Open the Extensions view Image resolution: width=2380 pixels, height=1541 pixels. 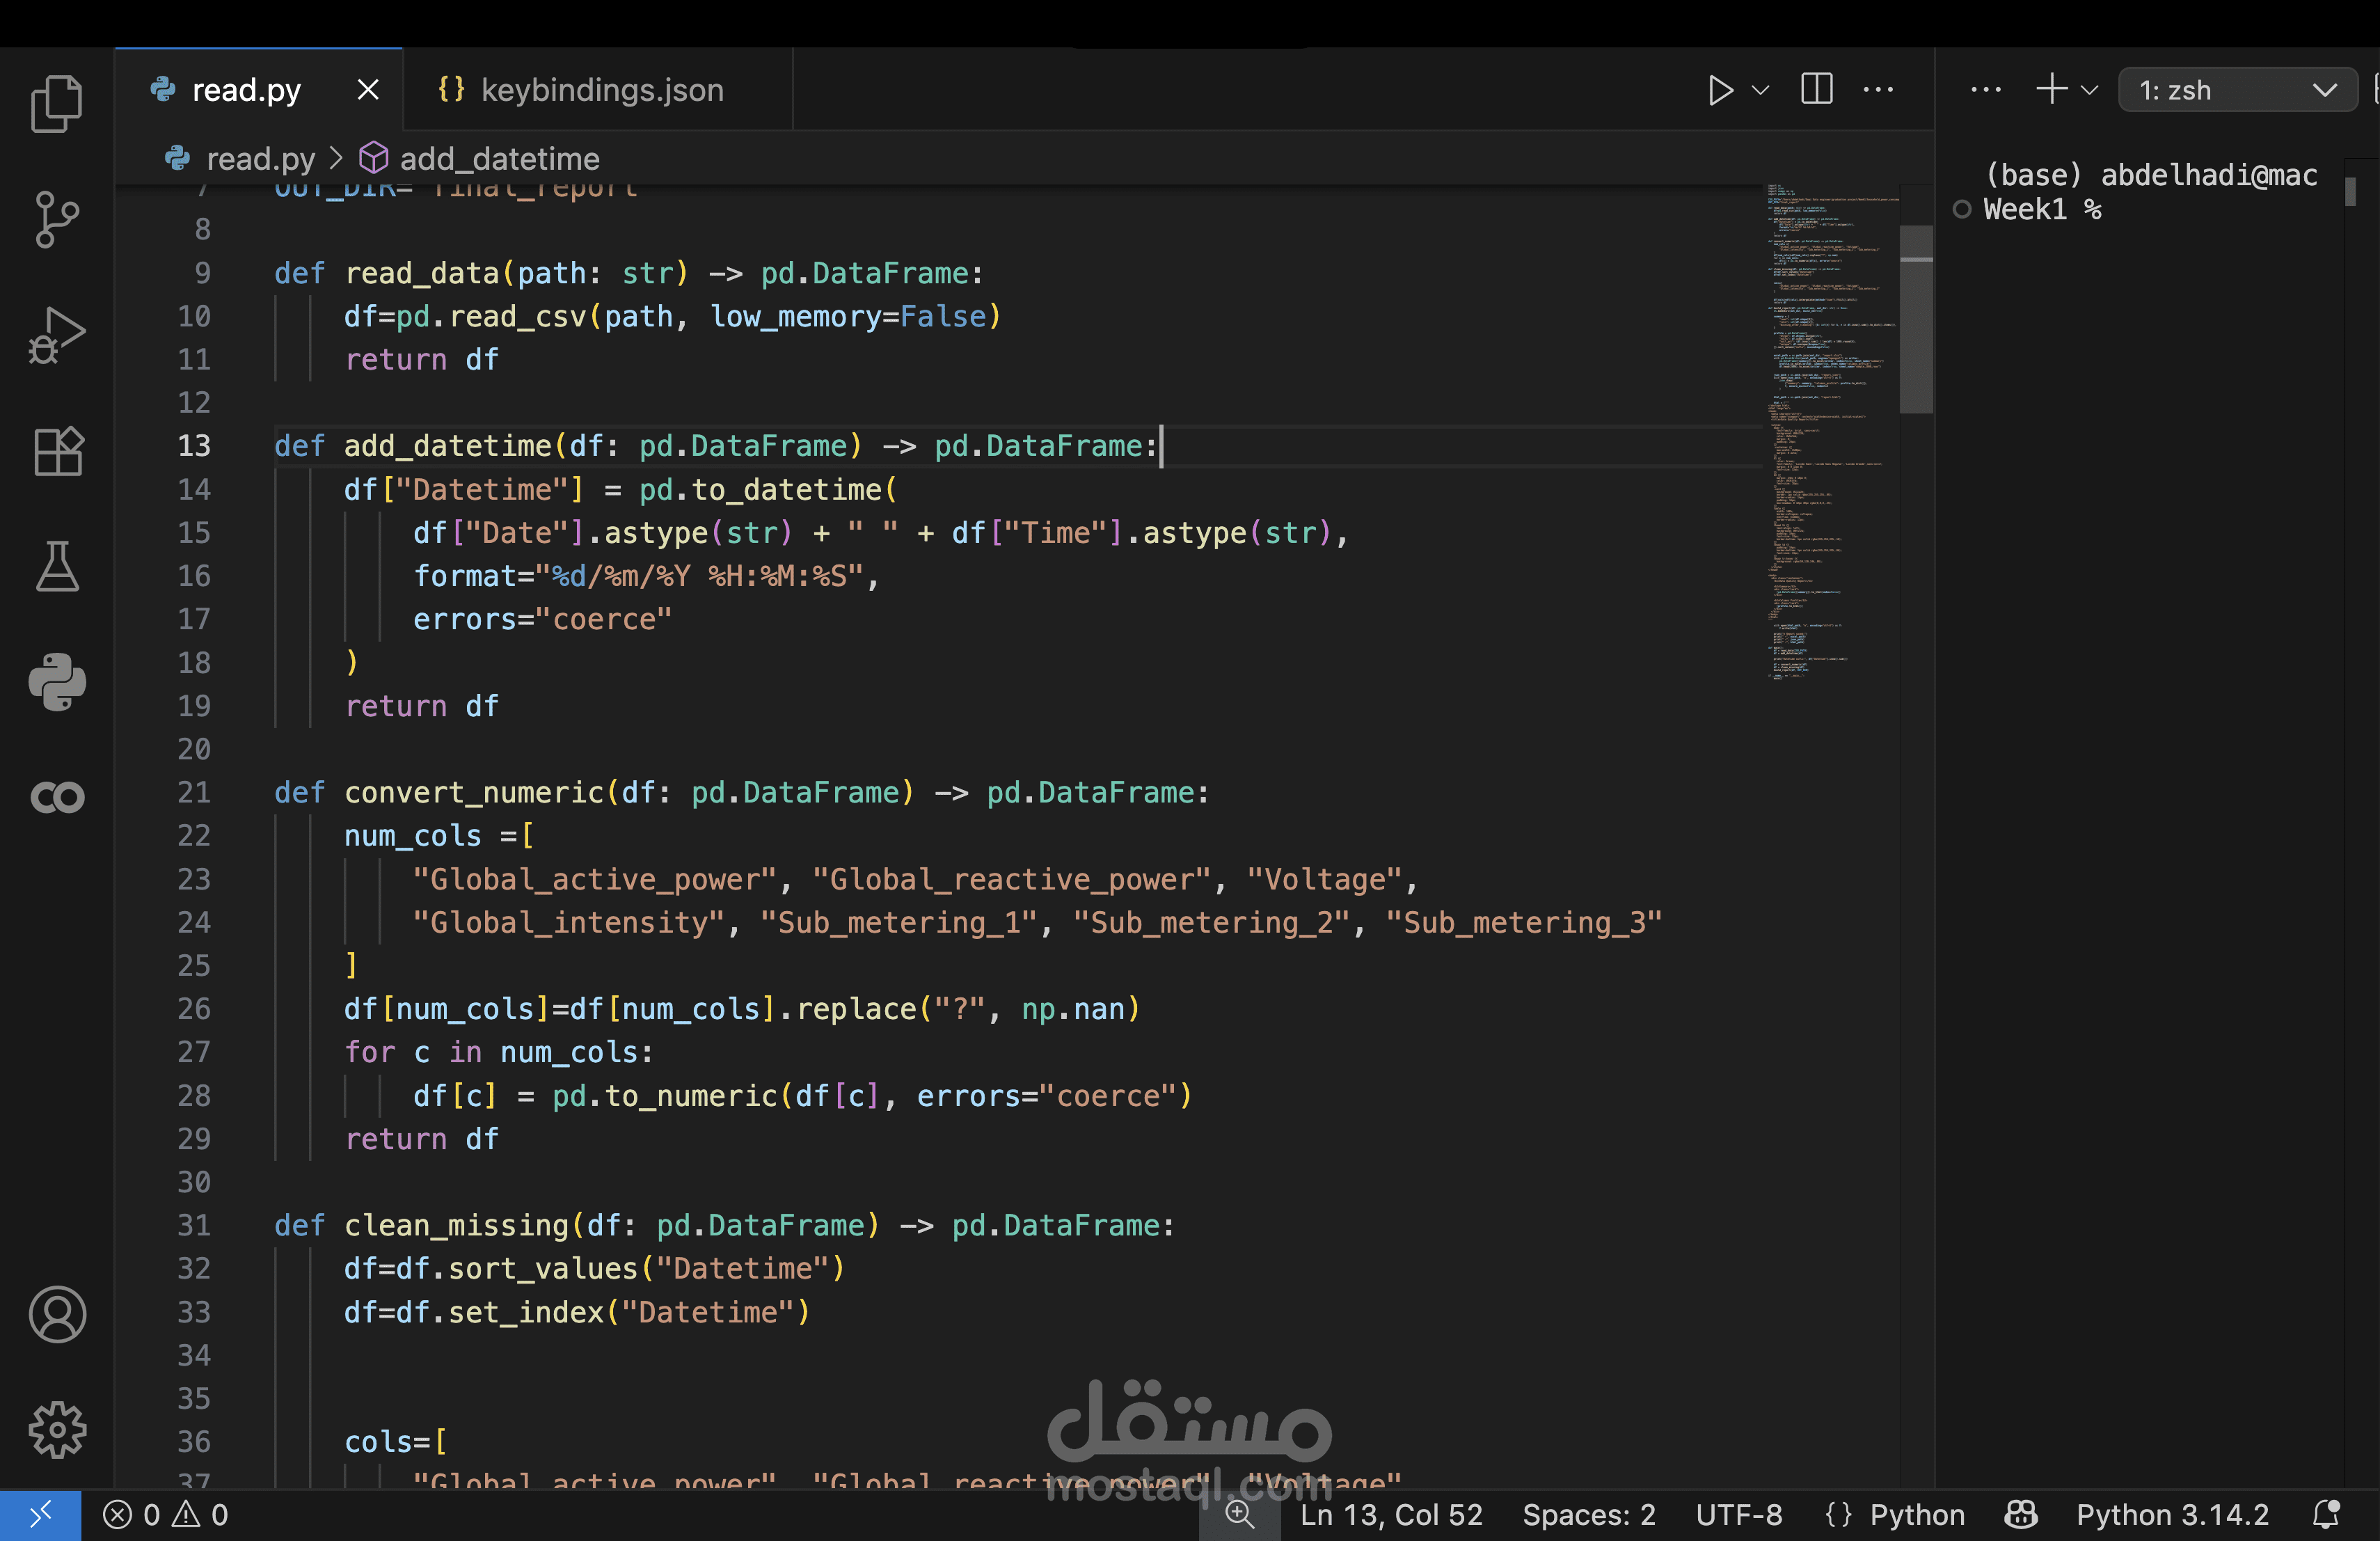[x=57, y=451]
